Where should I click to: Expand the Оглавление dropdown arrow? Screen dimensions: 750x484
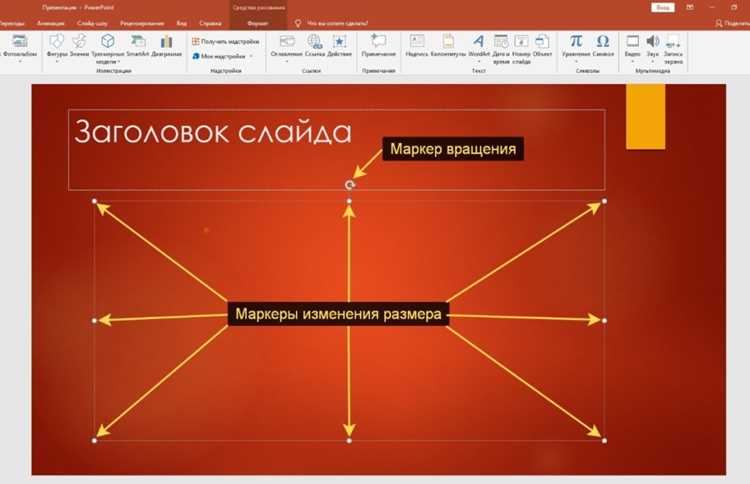pyautogui.click(x=287, y=61)
